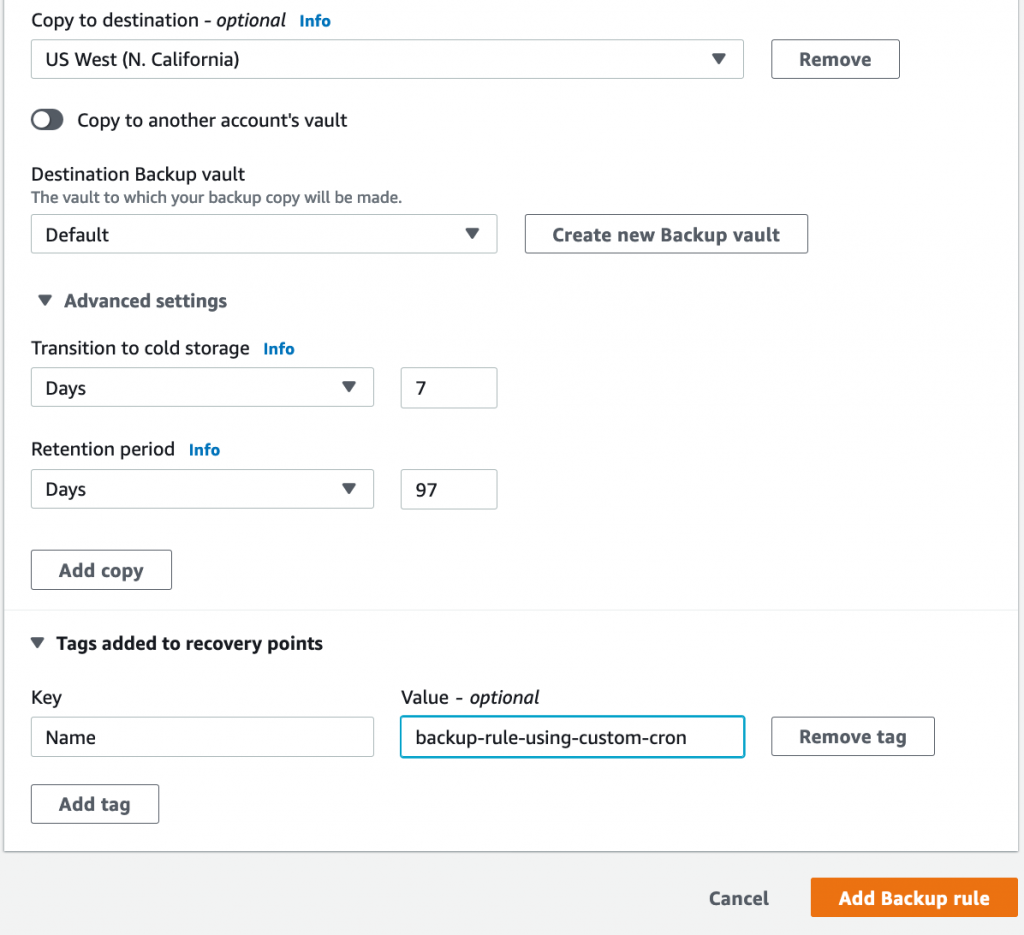
Task: Click inside the tag Value field
Action: 571,736
